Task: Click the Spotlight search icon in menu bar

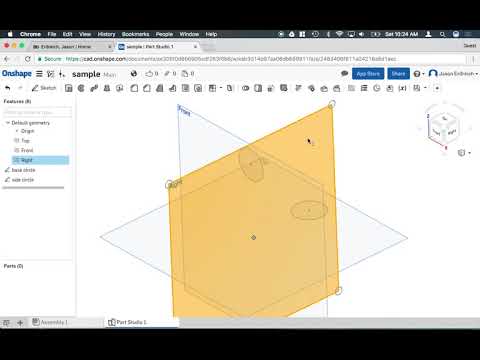Action: coord(442,34)
